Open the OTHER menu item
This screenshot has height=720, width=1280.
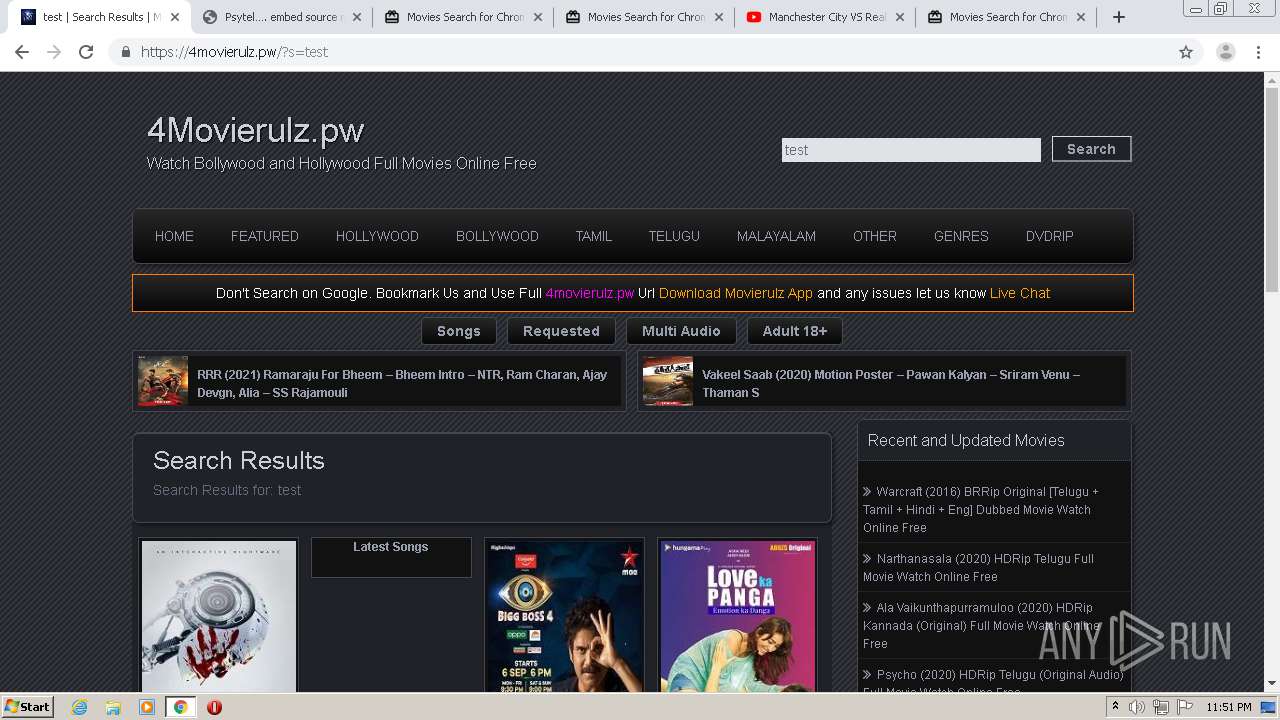875,236
